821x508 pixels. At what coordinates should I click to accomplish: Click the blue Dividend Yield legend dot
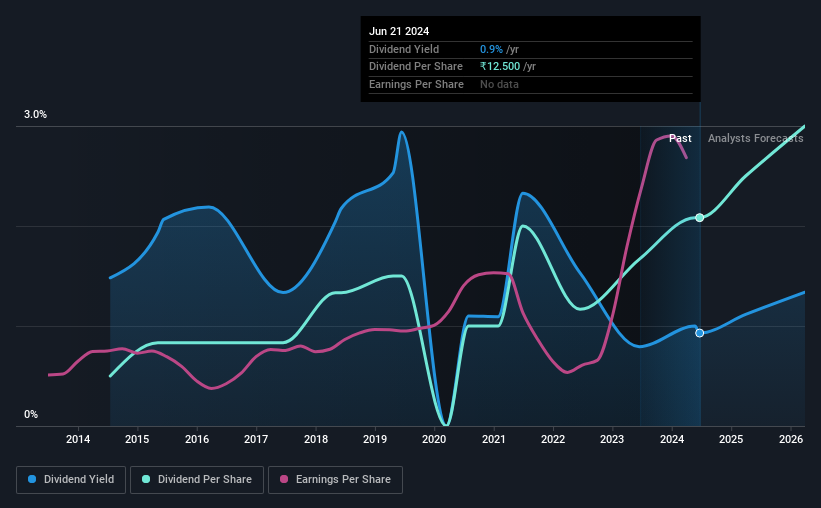tap(32, 479)
